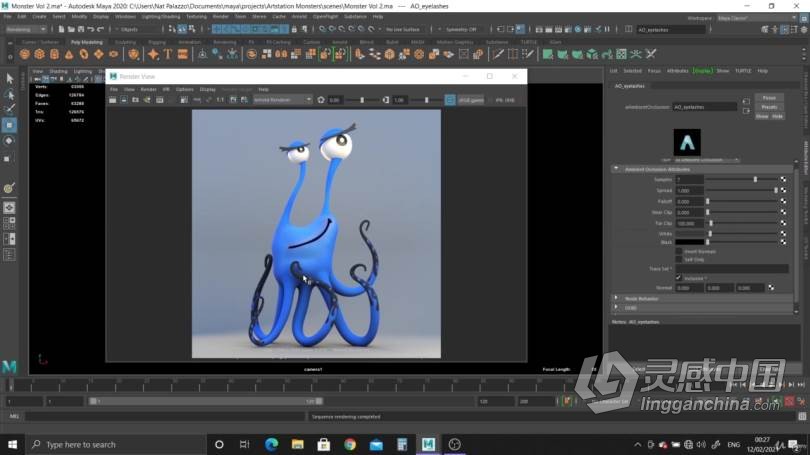Switch to the Sculpting shelf tab

[125, 42]
